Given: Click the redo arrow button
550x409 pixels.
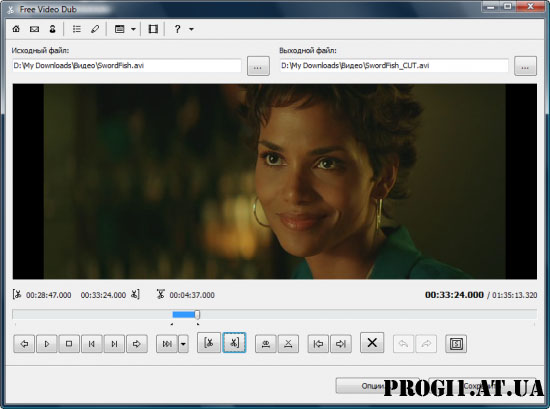Looking at the screenshot, I should [x=426, y=344].
